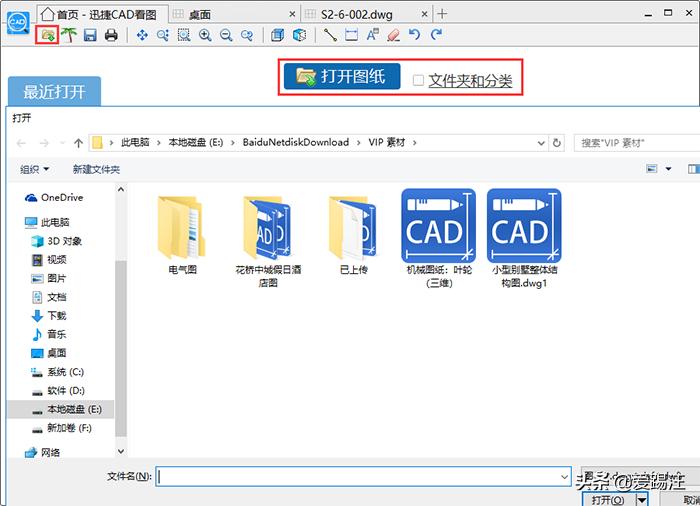The width and height of the screenshot is (700, 506).
Task: Click the palm tree toolbar icon
Action: (x=69, y=35)
